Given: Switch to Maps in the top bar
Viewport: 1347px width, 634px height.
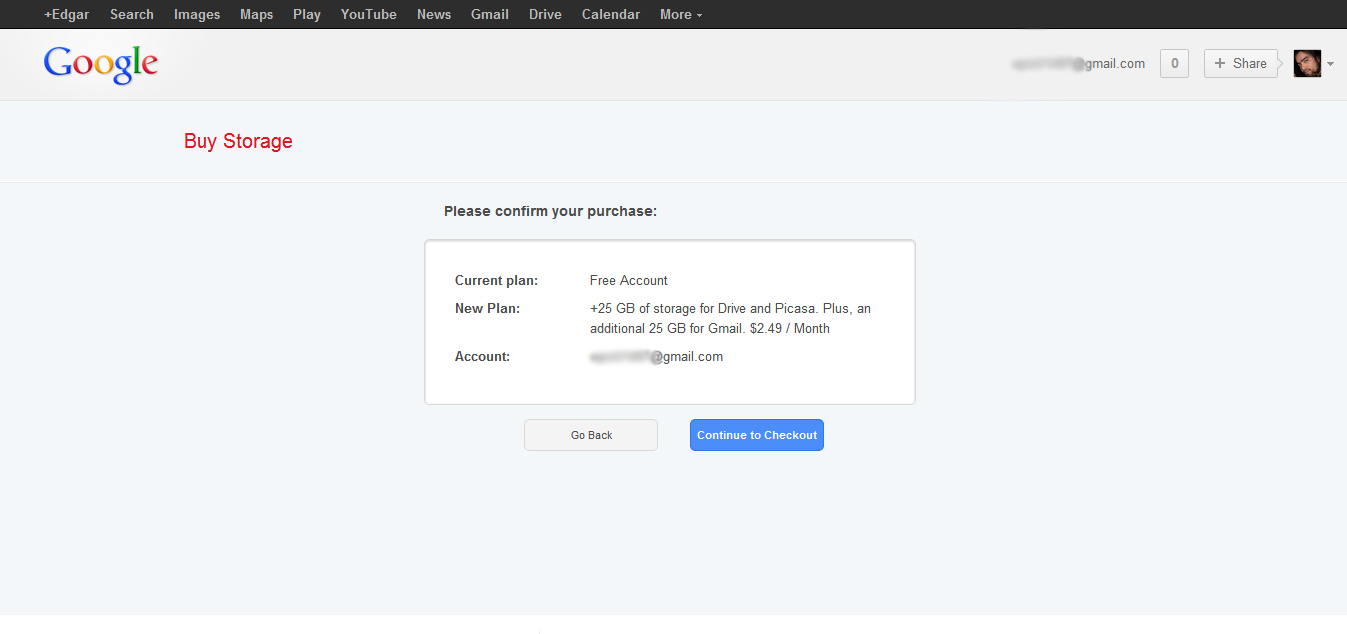Looking at the screenshot, I should click(x=256, y=14).
